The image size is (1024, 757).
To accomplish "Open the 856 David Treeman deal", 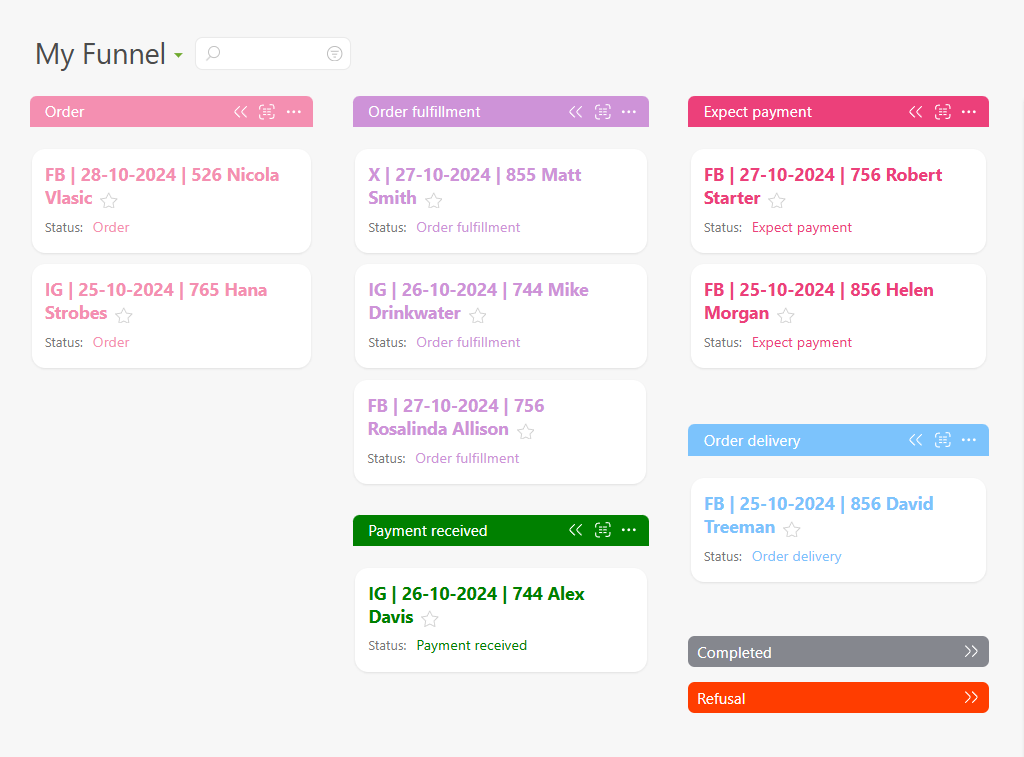I will pyautogui.click(x=818, y=515).
